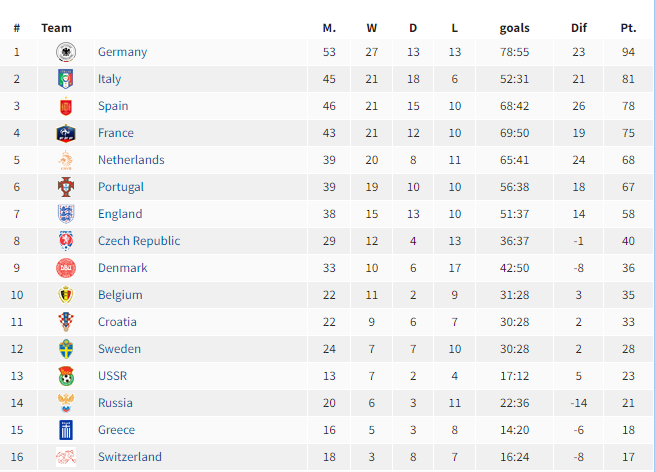This screenshot has width=655, height=472.
Task: Open the Russia team link
Action: point(115,403)
